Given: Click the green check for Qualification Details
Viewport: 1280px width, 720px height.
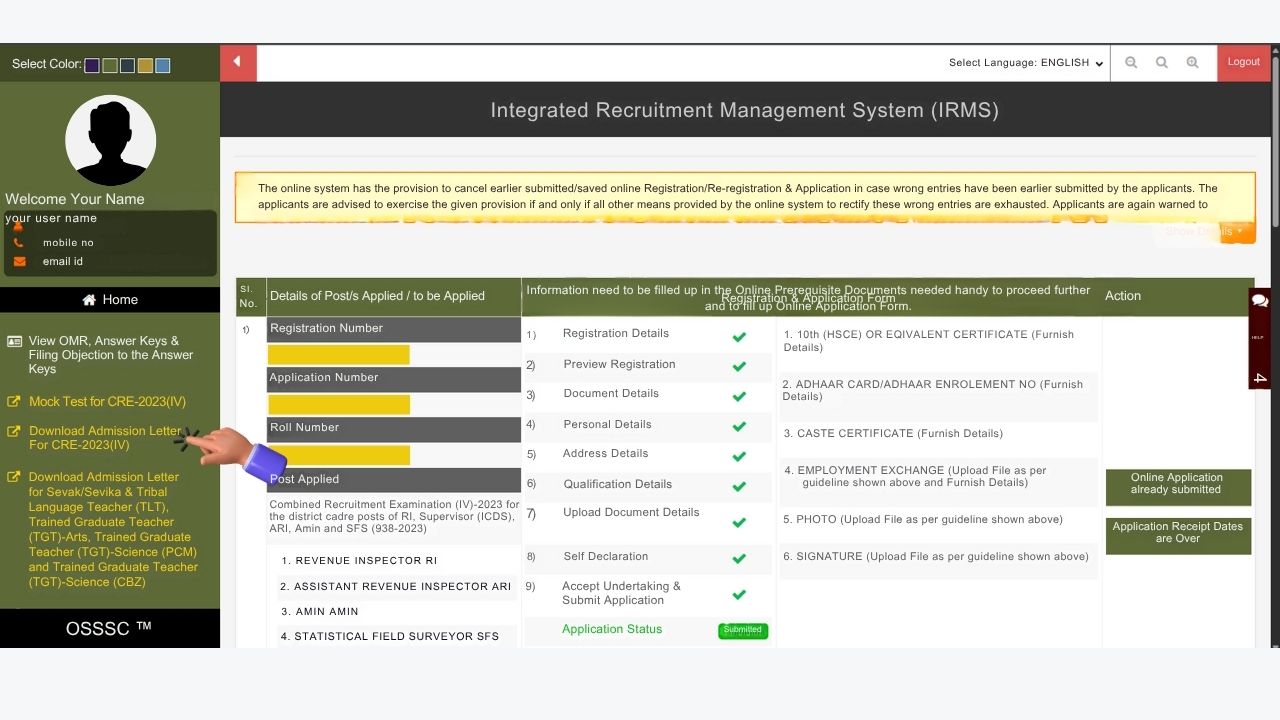Looking at the screenshot, I should tap(739, 487).
